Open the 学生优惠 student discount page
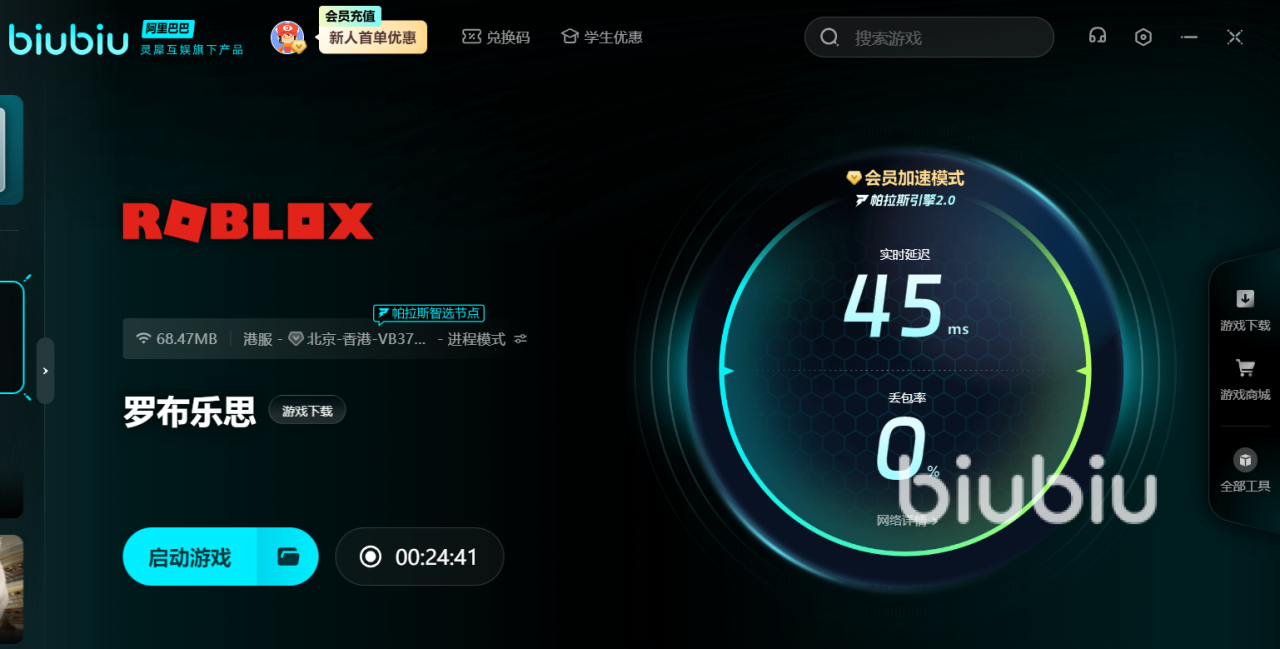The width and height of the screenshot is (1280, 649). pyautogui.click(x=601, y=36)
